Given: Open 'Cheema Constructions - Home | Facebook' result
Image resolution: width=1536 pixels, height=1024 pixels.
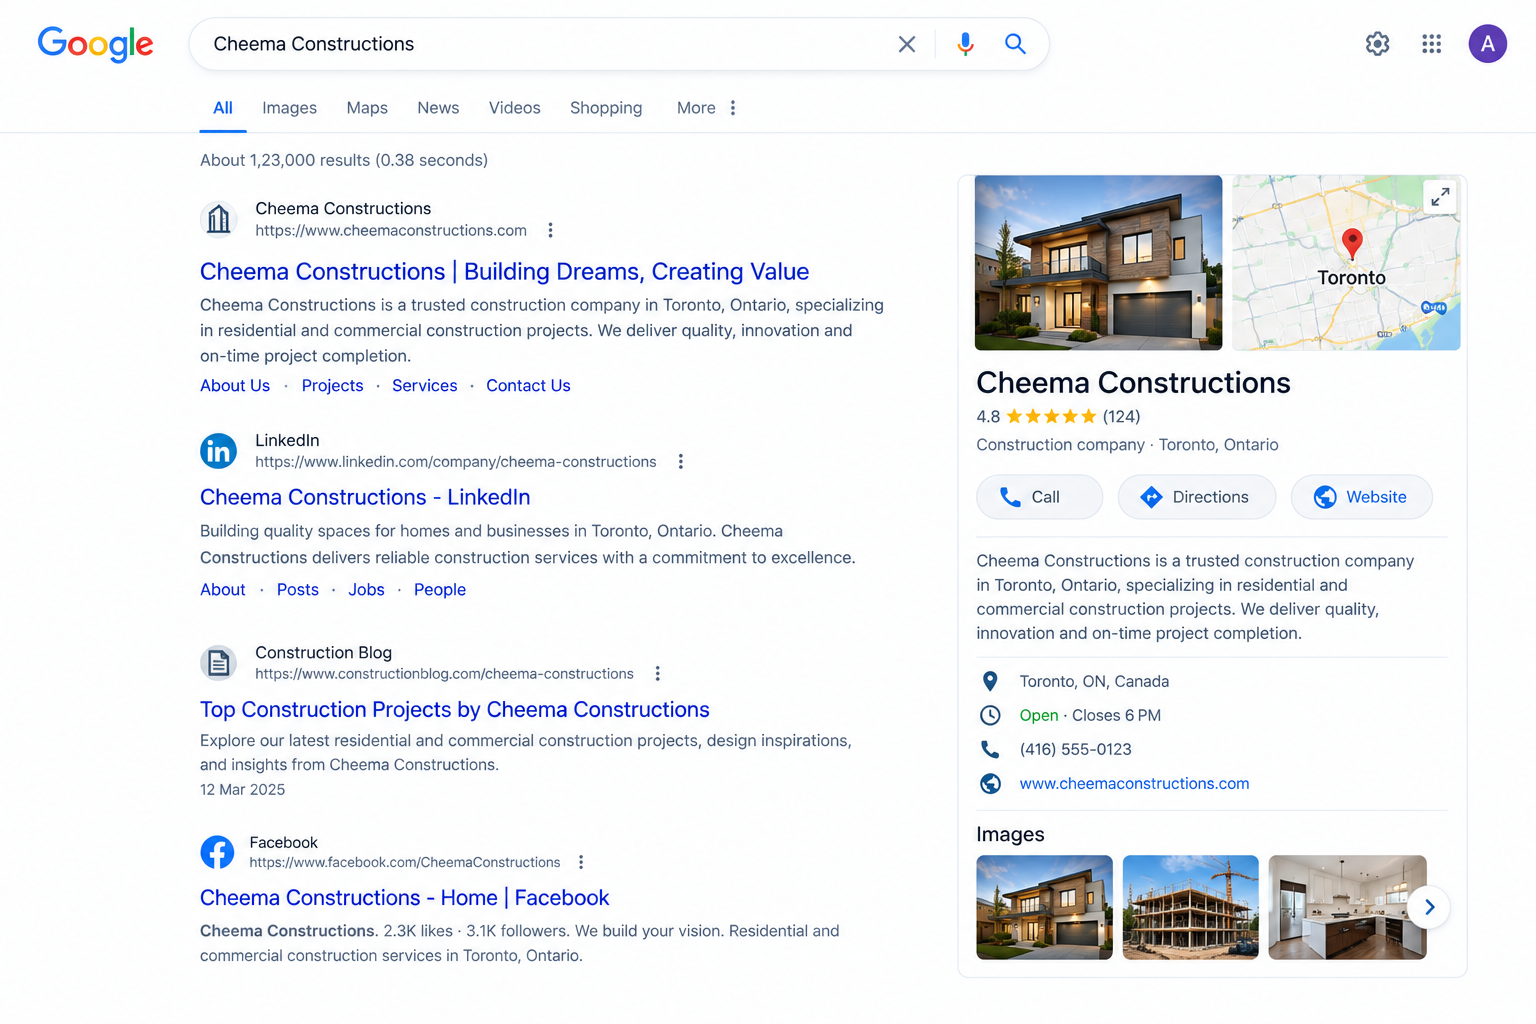Looking at the screenshot, I should pyautogui.click(x=404, y=898).
